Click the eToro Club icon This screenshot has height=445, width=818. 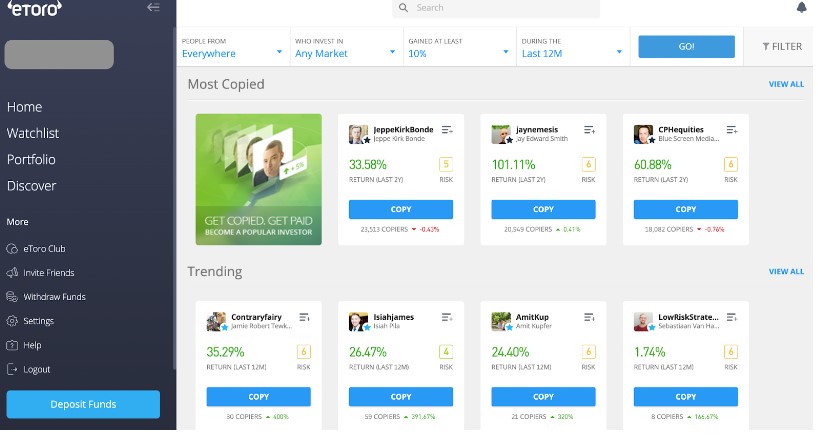12,249
